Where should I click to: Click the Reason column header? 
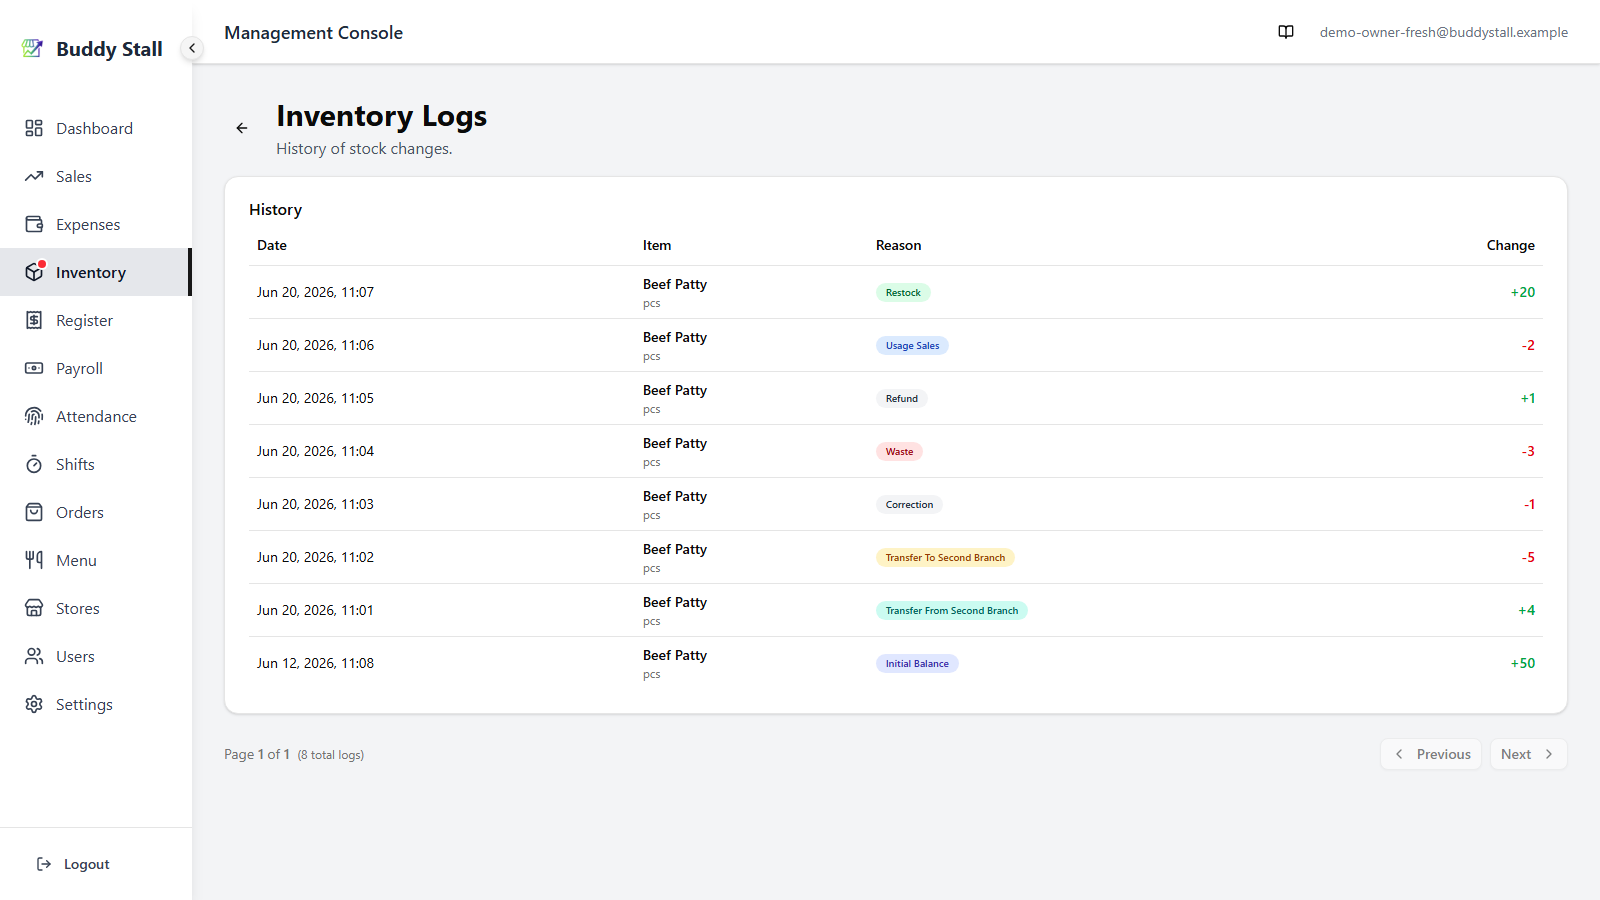point(898,245)
